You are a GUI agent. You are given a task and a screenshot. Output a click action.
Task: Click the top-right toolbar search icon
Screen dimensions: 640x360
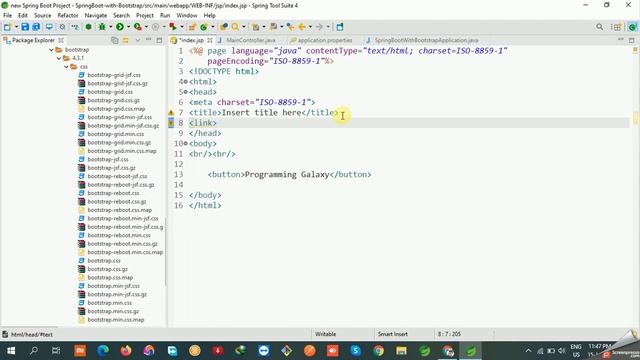pyautogui.click(x=599, y=27)
